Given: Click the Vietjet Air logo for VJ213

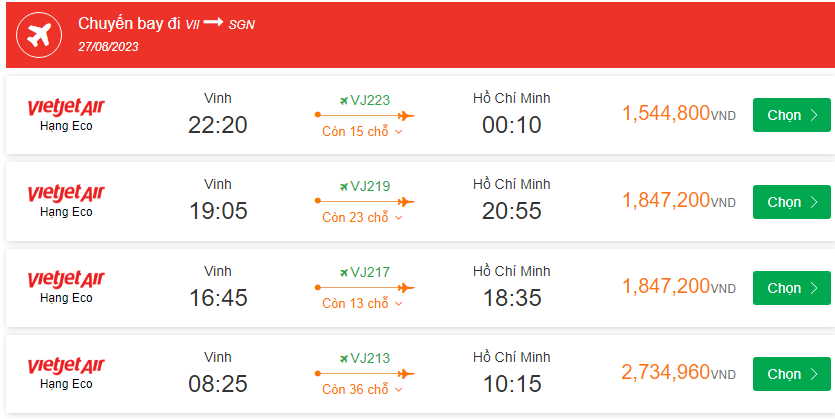Looking at the screenshot, I should click(x=66, y=365).
